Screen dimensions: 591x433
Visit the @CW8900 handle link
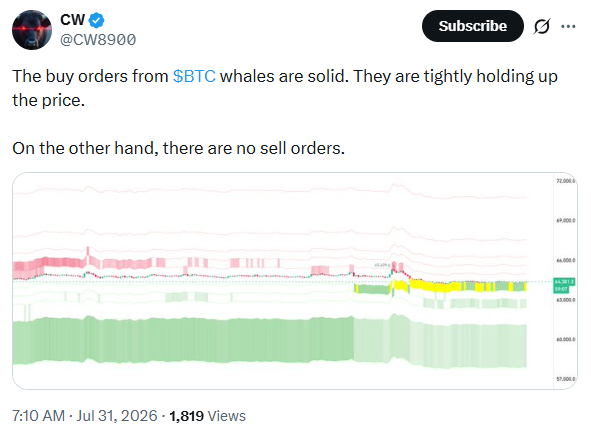[x=98, y=40]
